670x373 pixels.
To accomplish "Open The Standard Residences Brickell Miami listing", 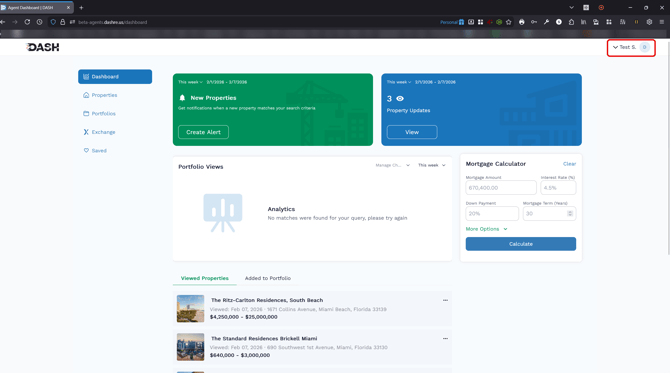I will [264, 338].
